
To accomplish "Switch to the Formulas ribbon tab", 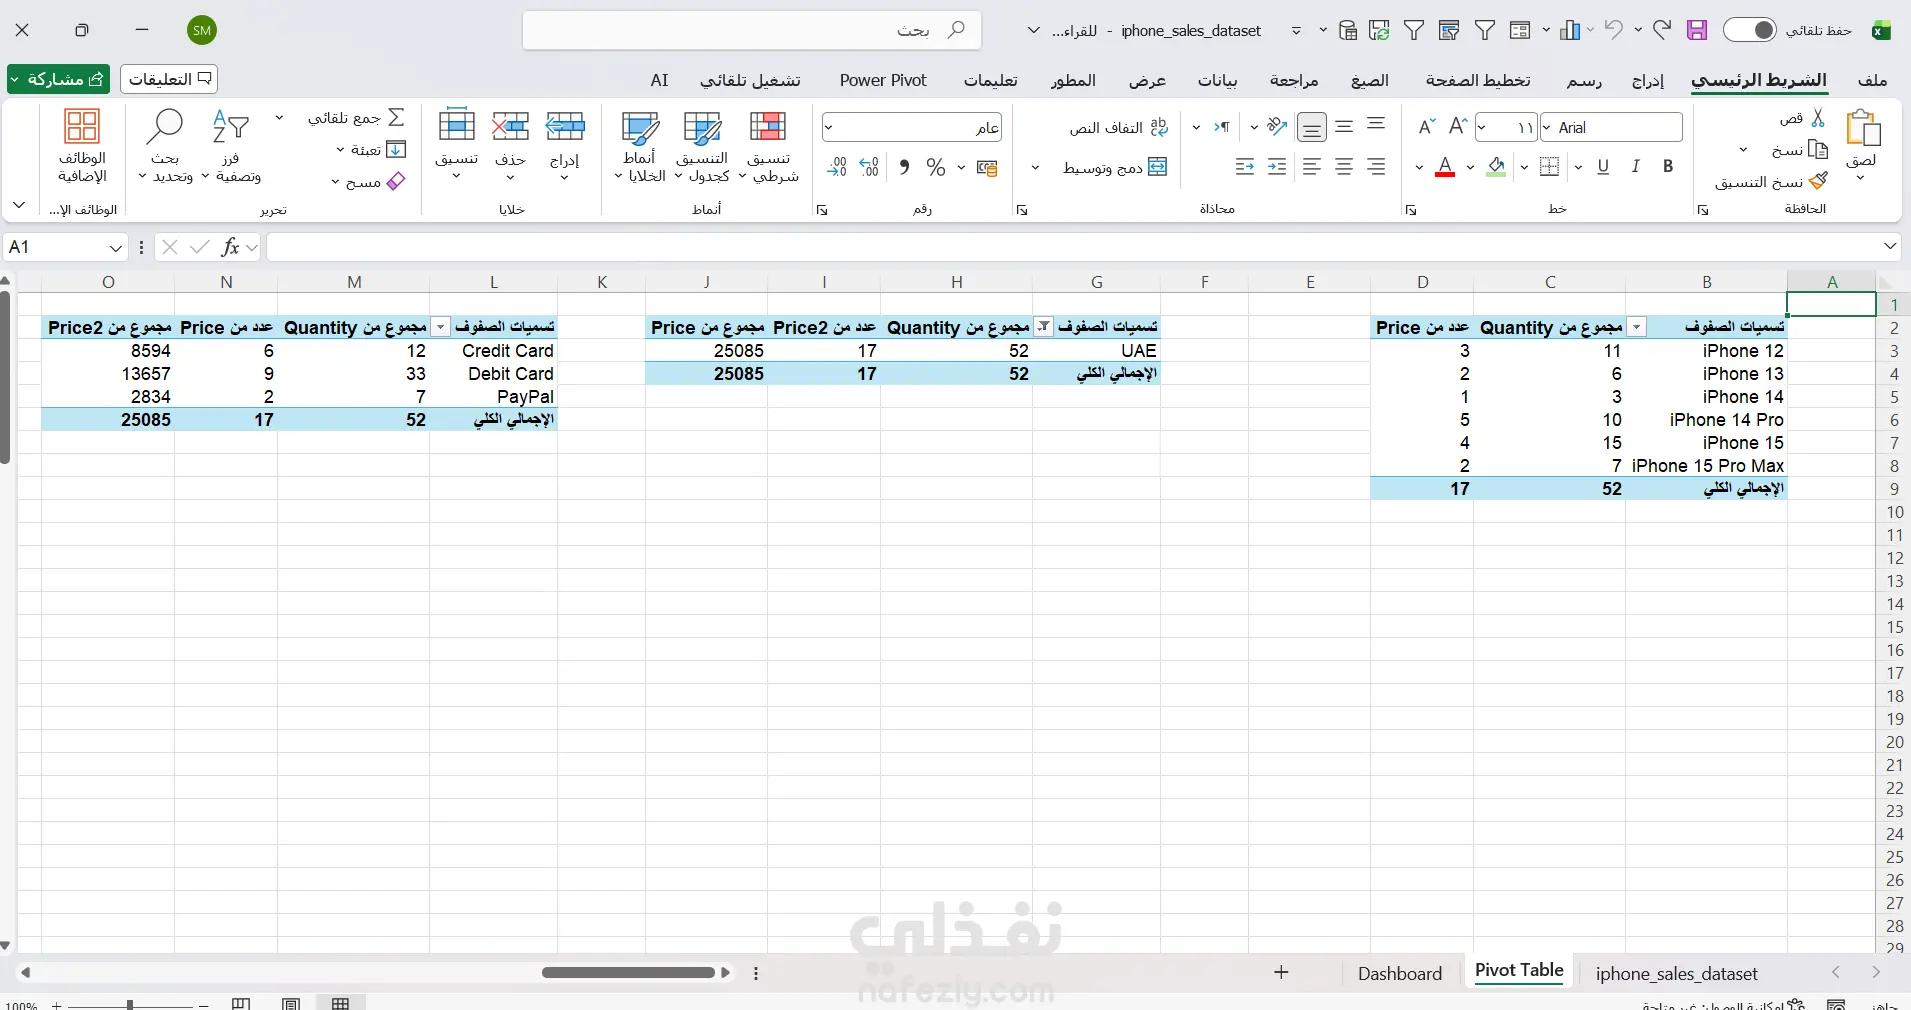I will (1370, 80).
